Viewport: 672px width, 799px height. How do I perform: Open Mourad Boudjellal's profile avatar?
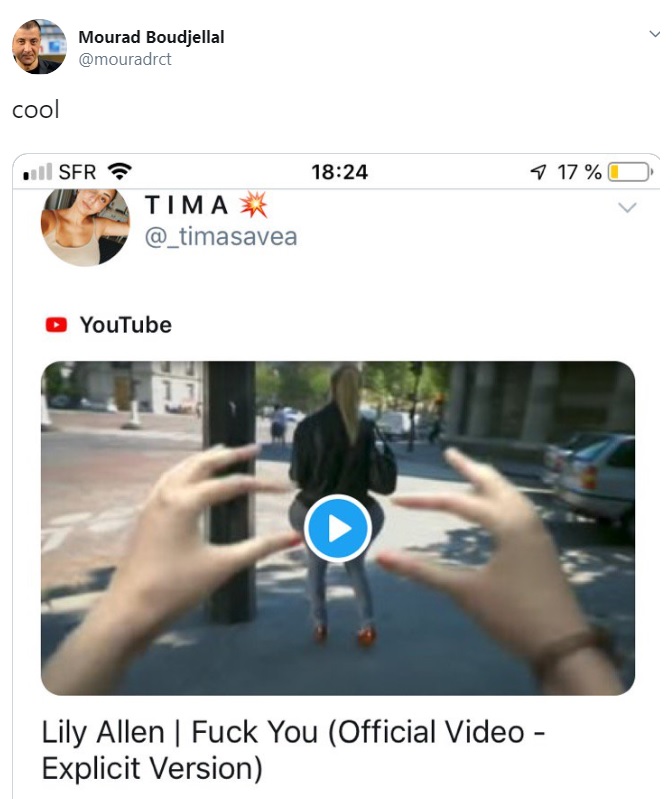coord(39,46)
